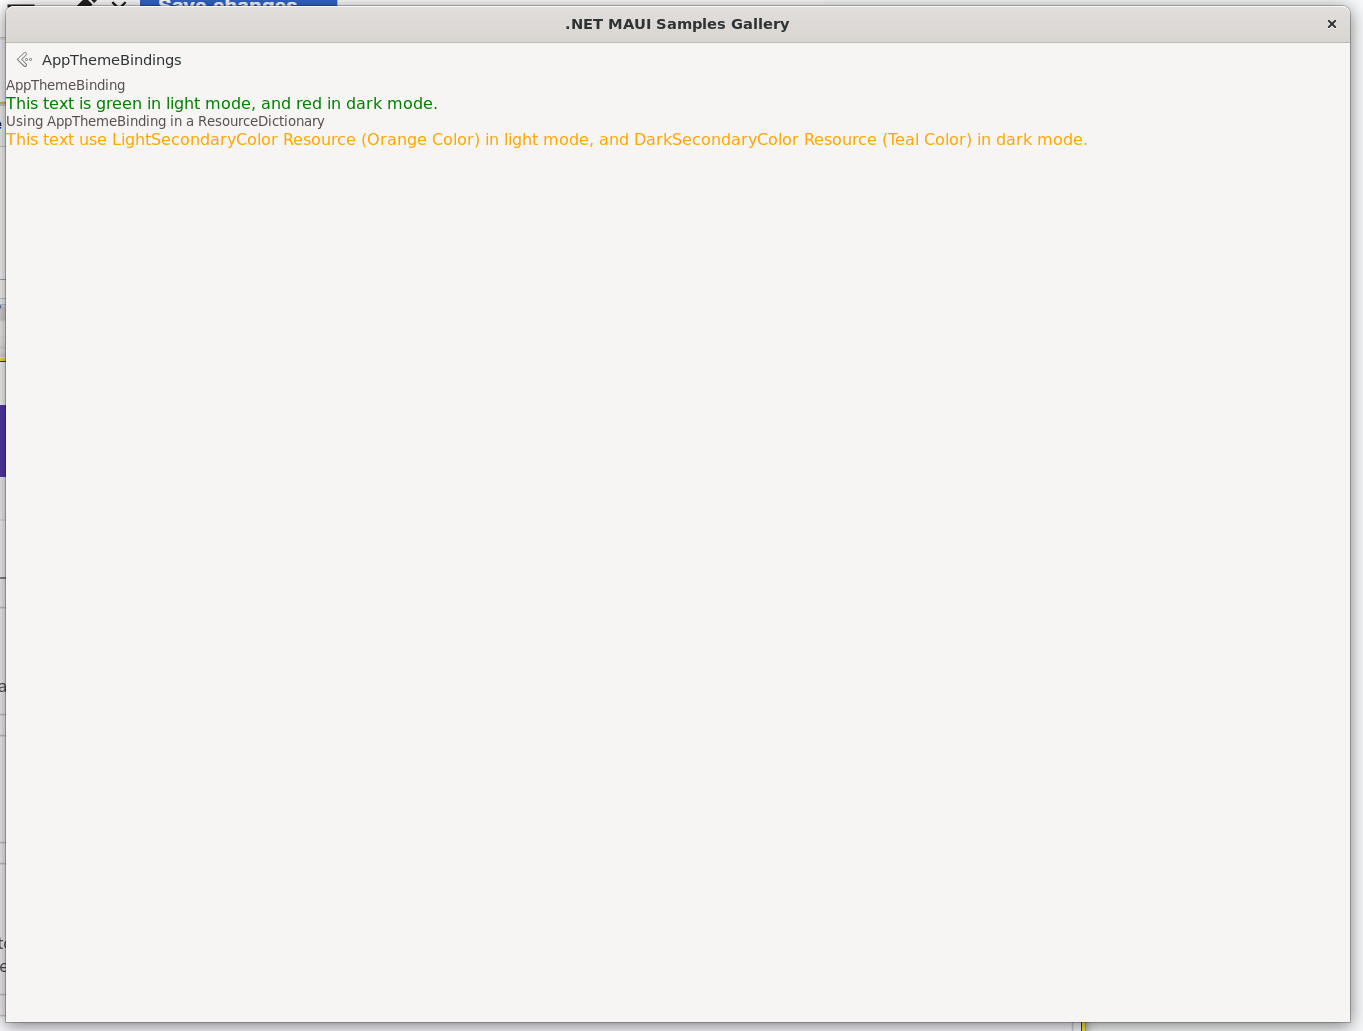Click the word 'ResourceDictionary' in the gray label

261,121
